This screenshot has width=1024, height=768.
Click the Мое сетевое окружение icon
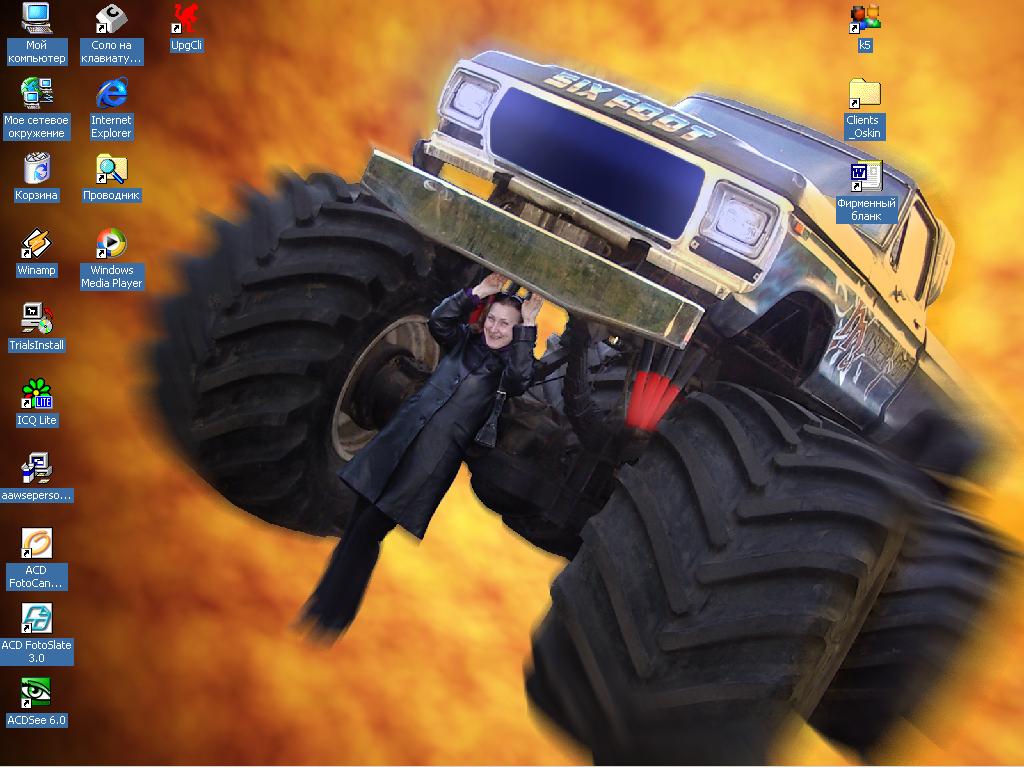36,93
